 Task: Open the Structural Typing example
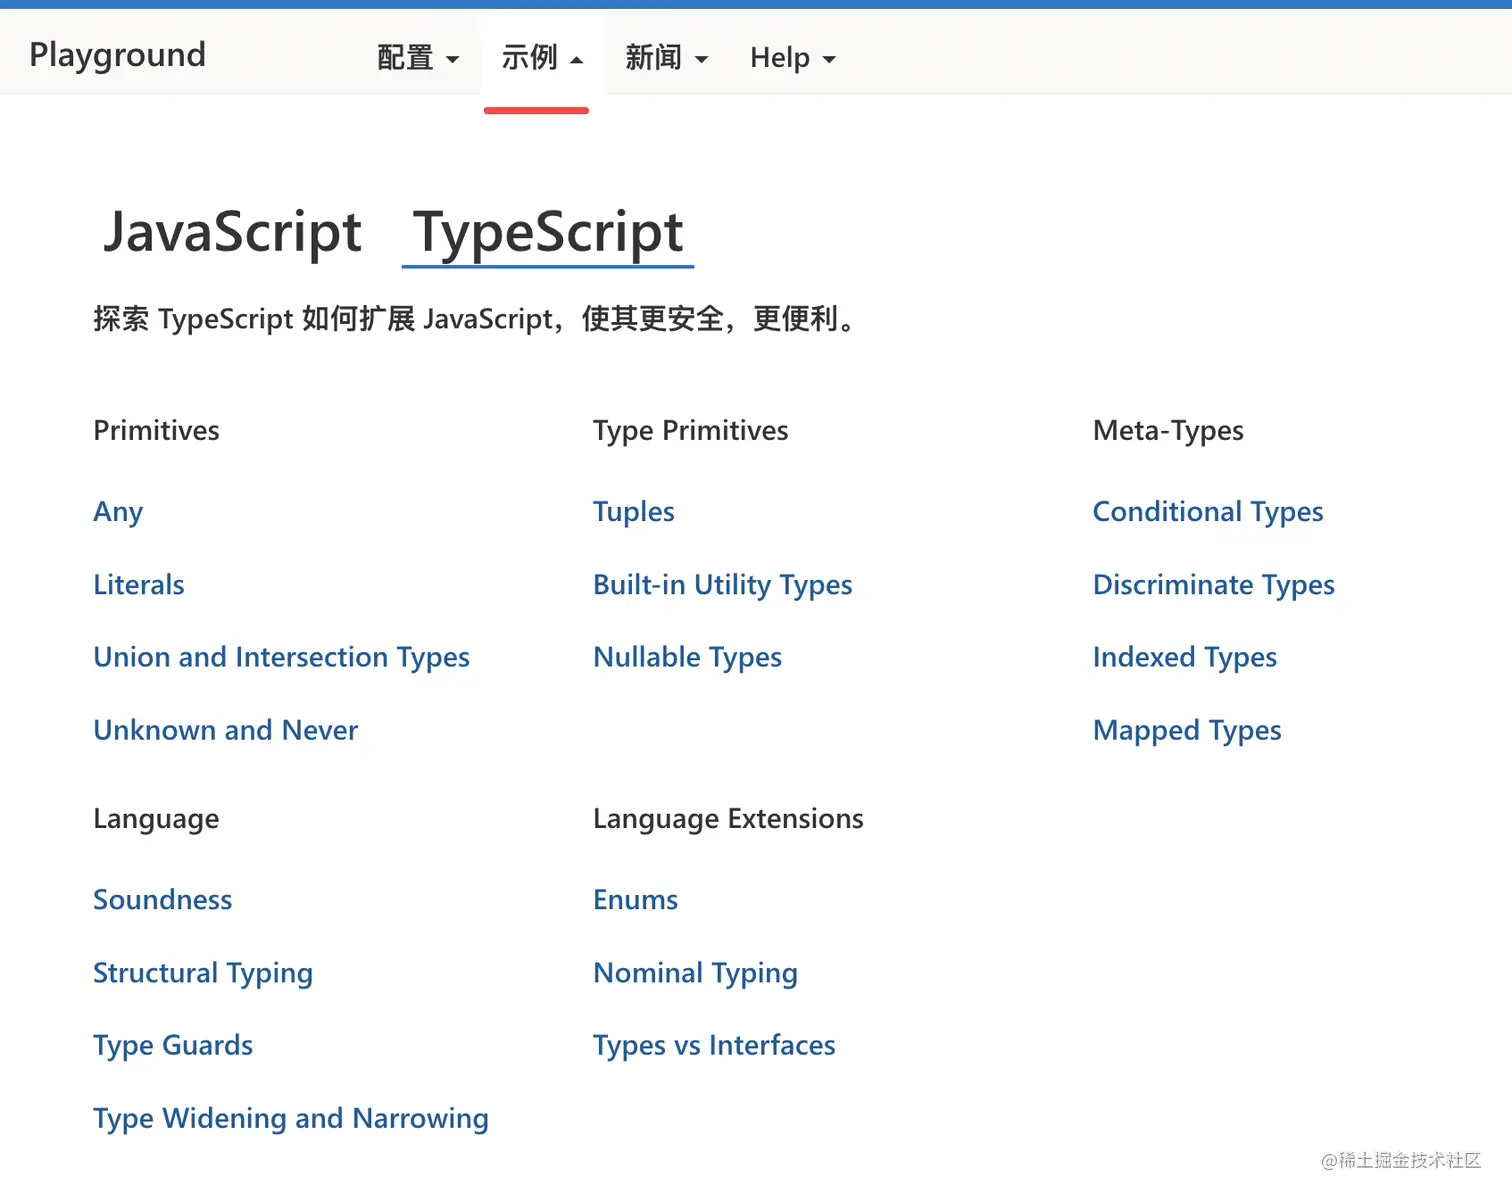pyautogui.click(x=203, y=973)
